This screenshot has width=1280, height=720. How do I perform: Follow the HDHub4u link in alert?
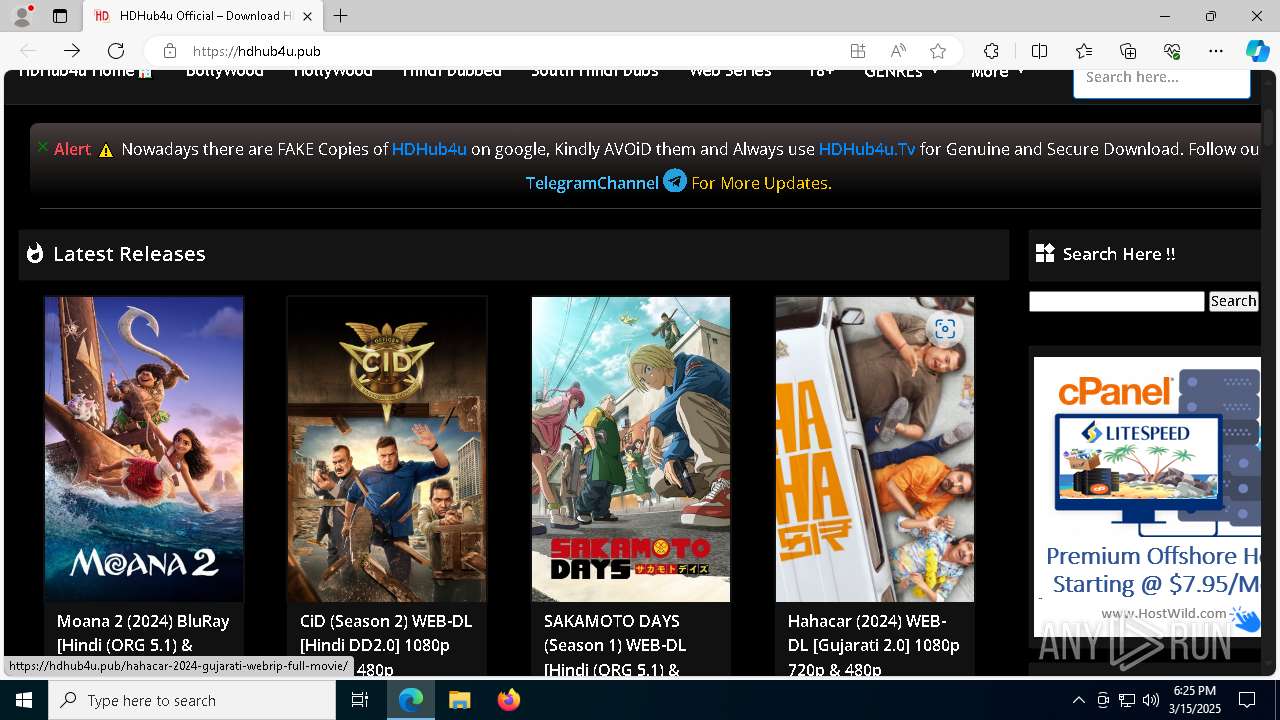coord(429,149)
